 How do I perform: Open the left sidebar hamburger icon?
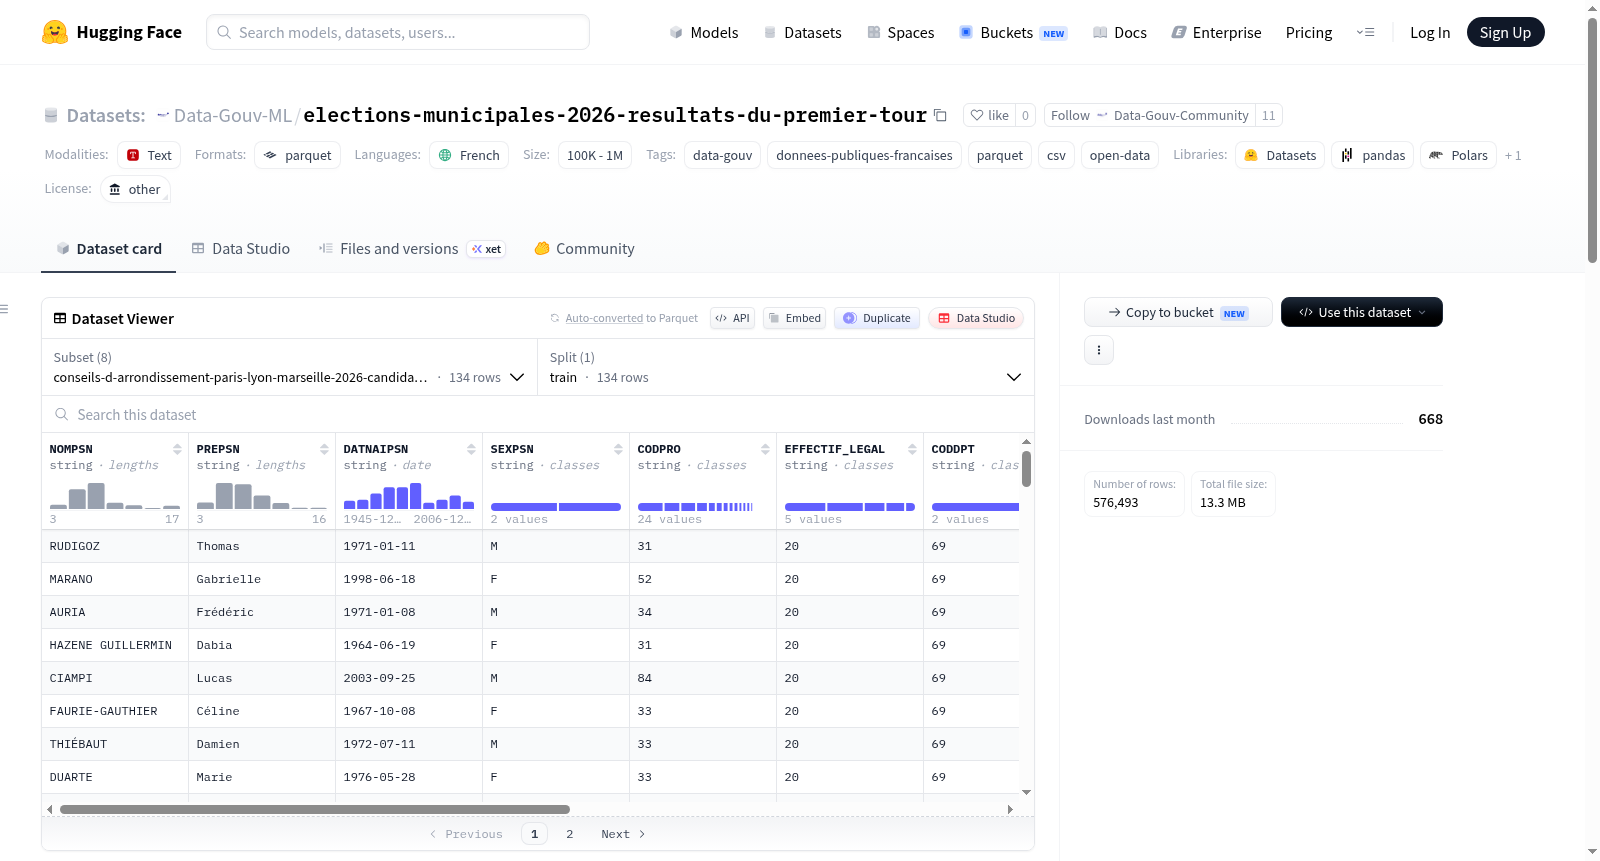5,309
